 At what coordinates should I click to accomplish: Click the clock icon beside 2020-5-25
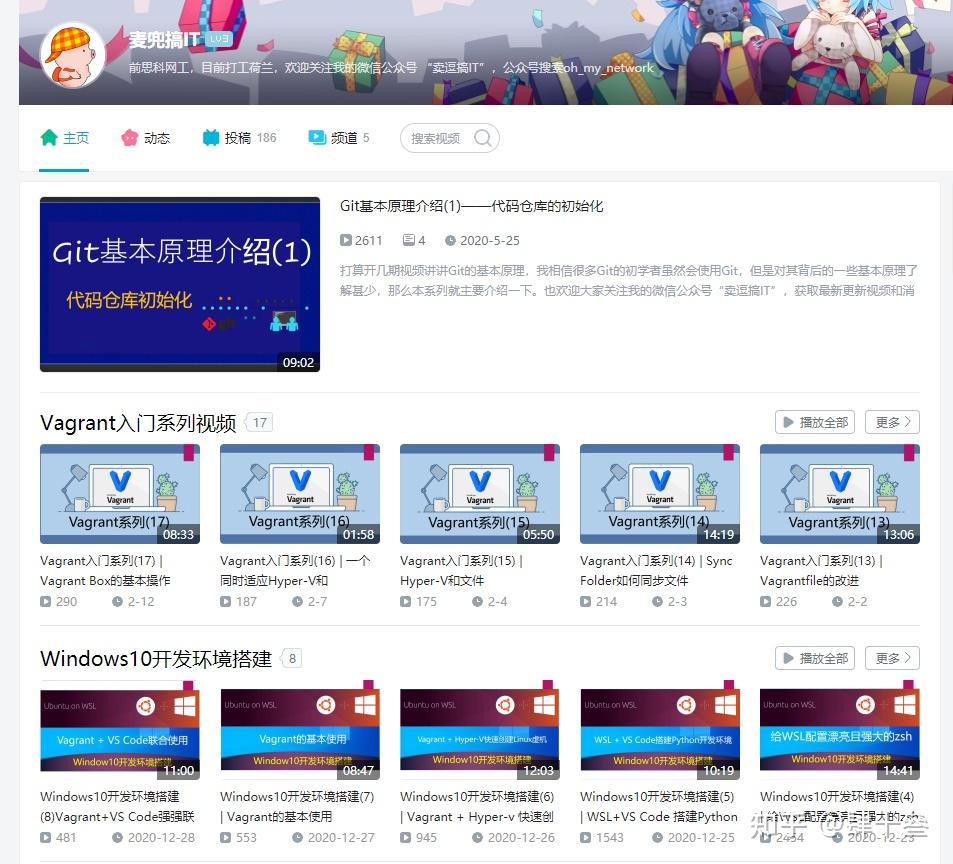click(450, 241)
